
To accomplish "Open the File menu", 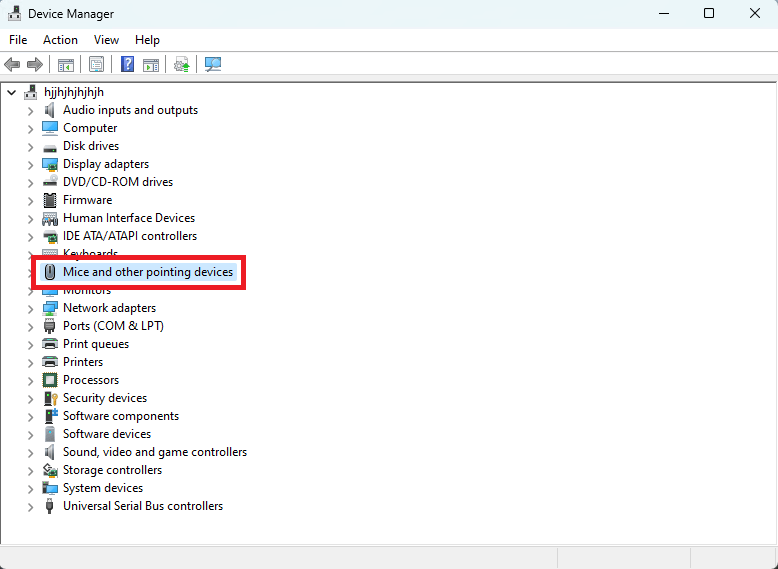I will tap(18, 40).
